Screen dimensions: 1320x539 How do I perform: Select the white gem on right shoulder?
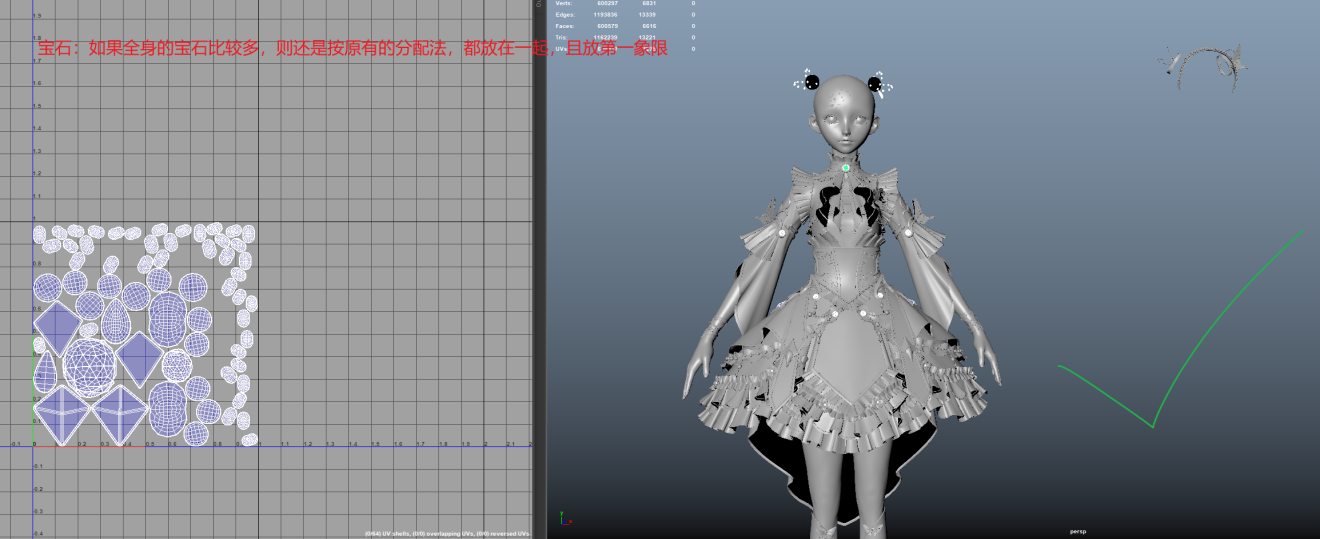click(908, 233)
